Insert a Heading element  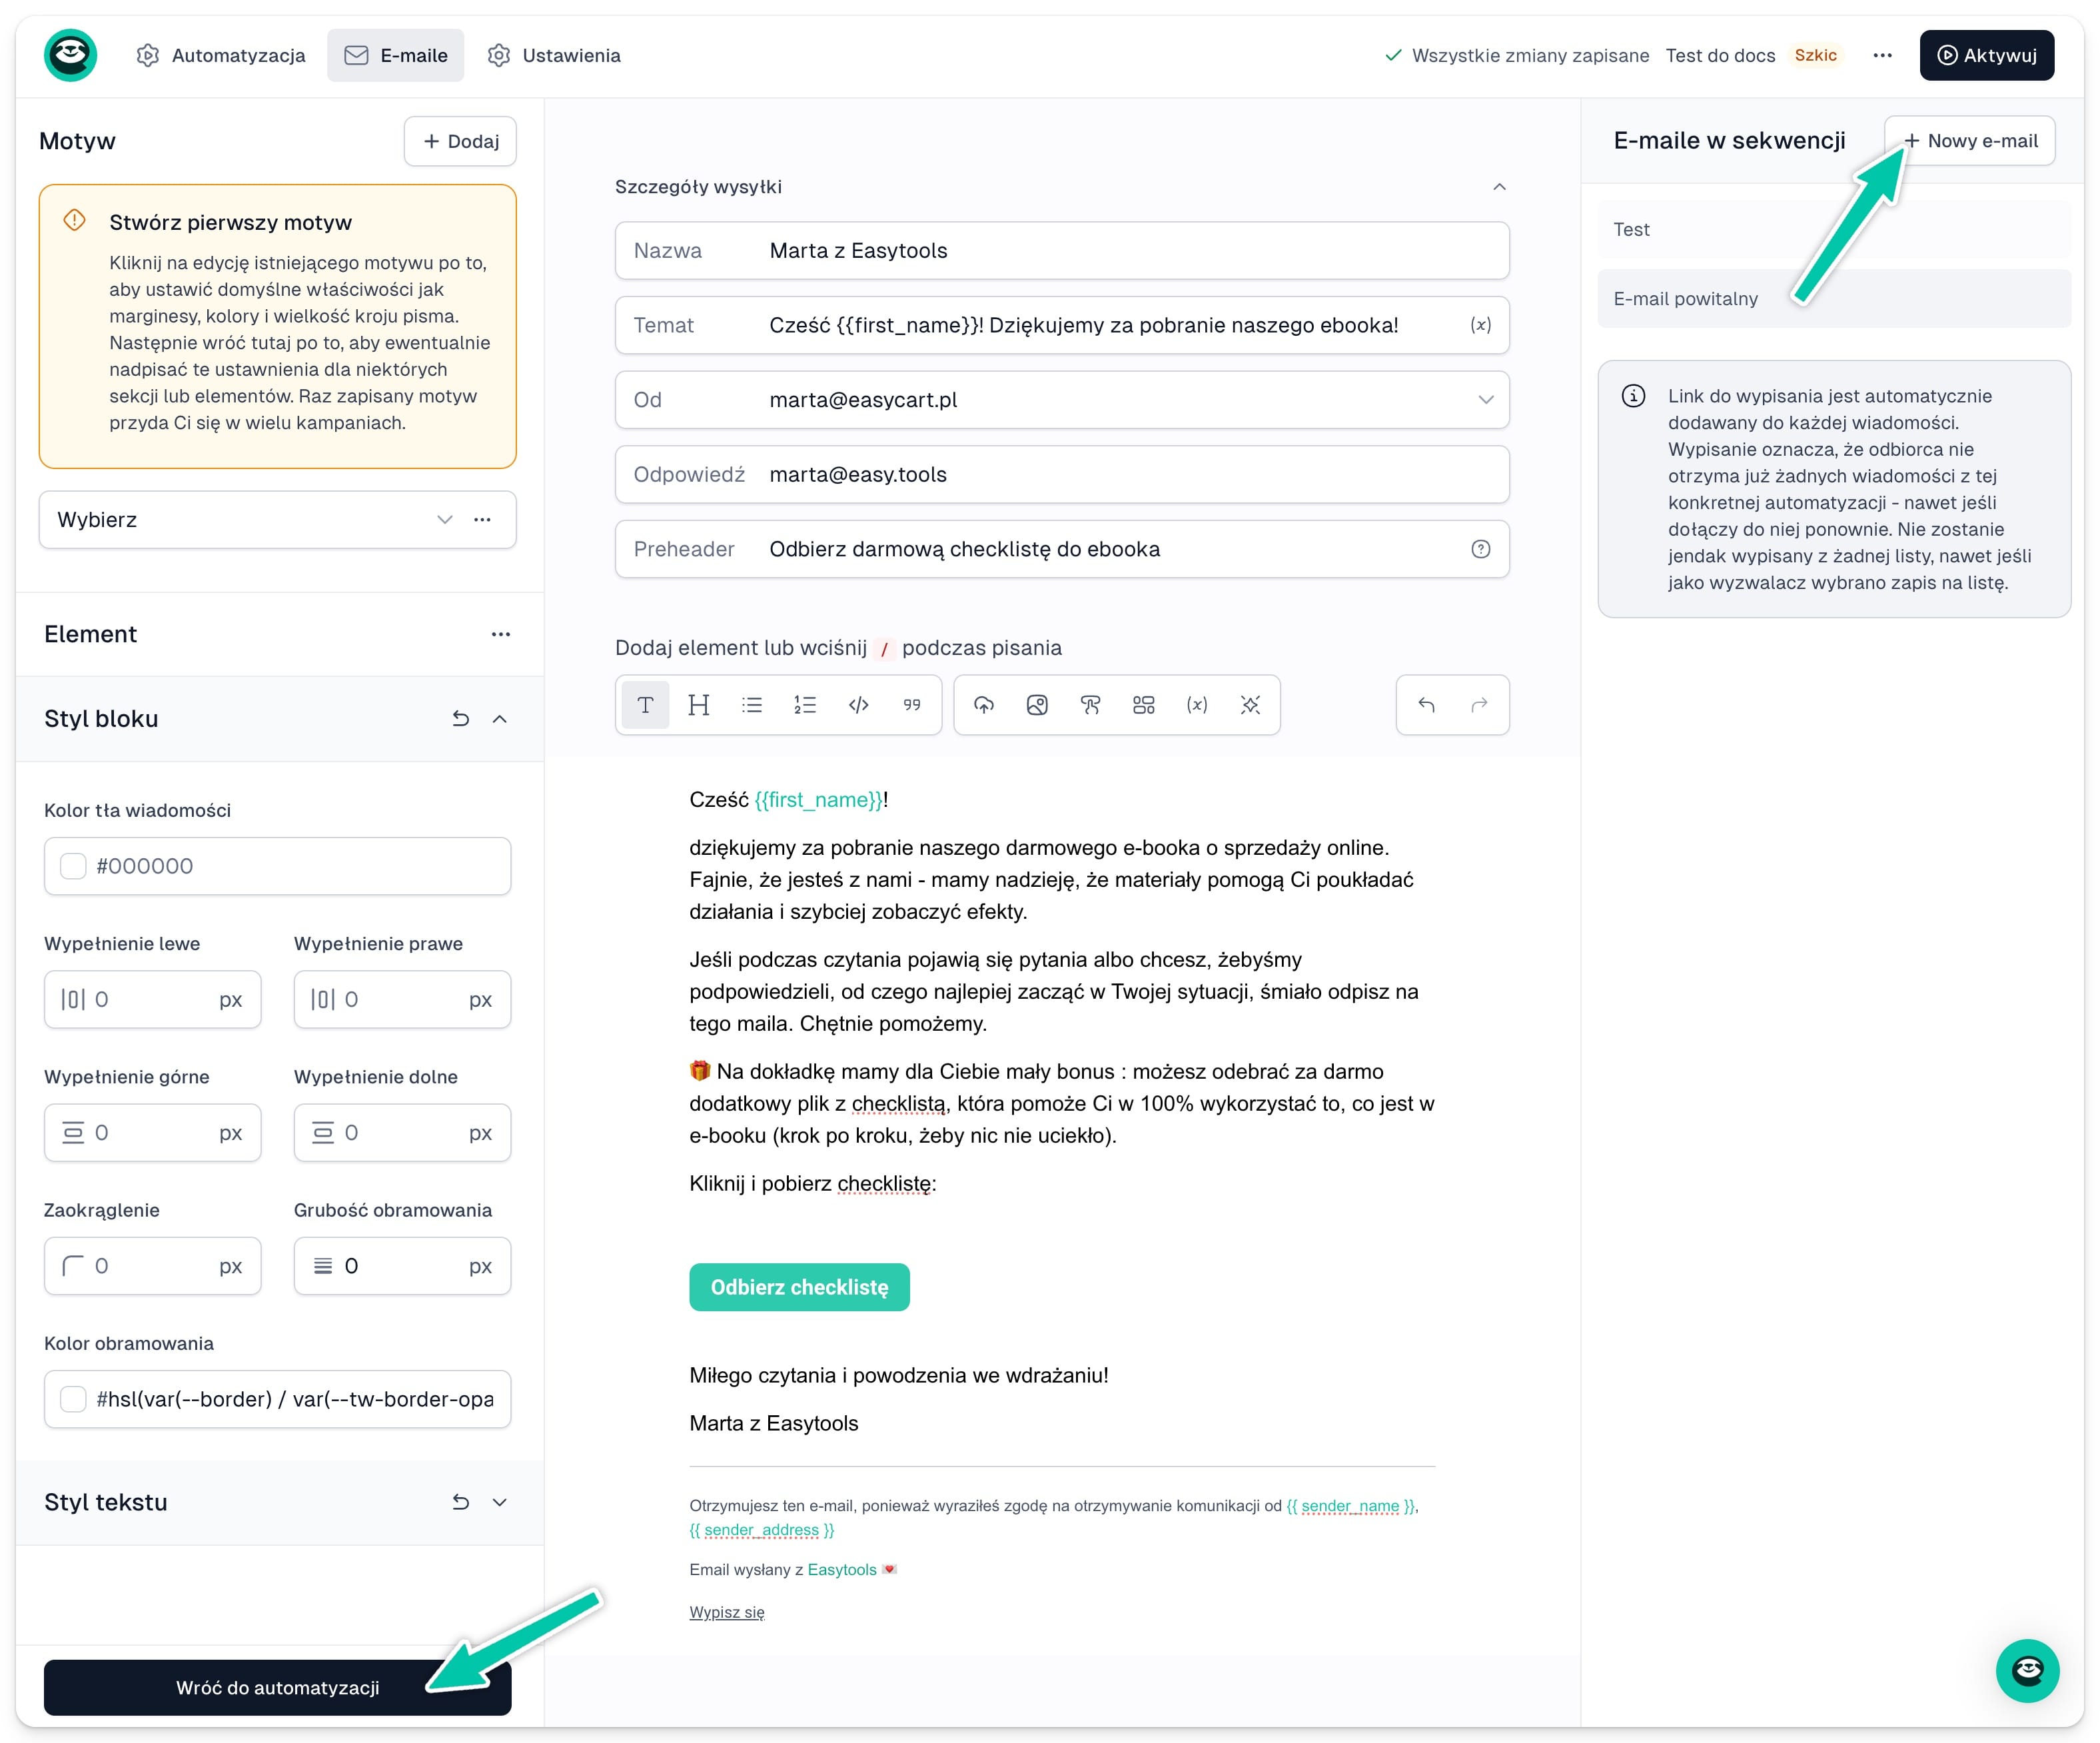coord(698,705)
